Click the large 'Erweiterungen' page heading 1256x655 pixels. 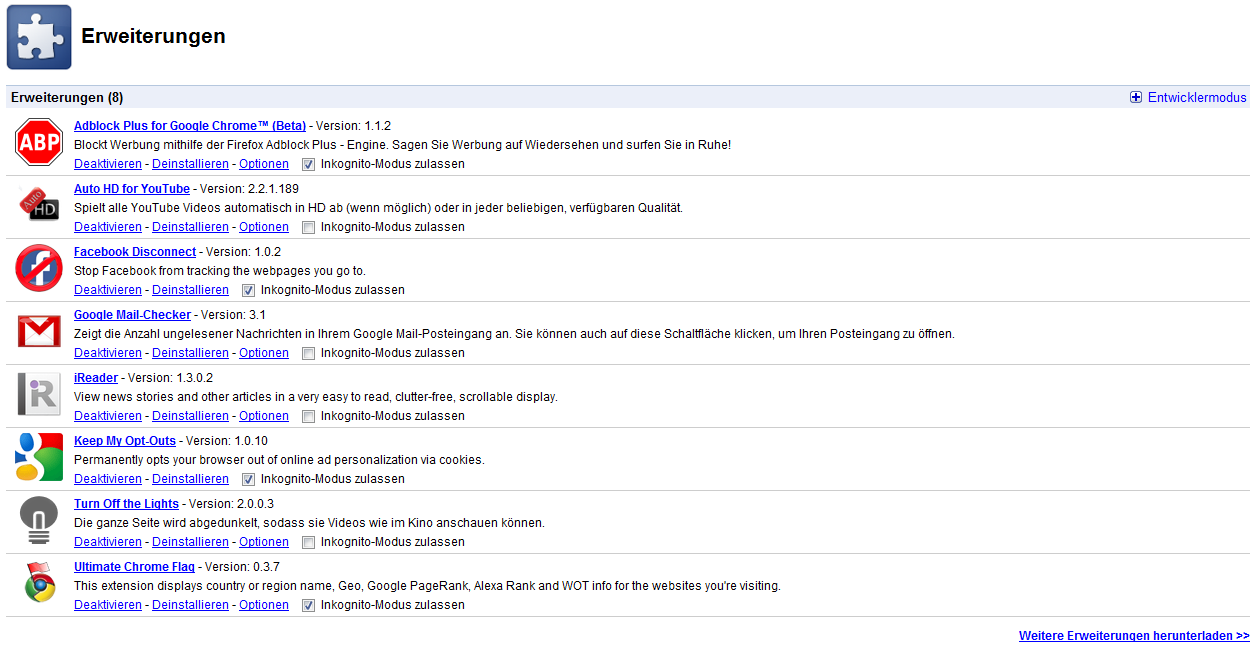point(153,36)
